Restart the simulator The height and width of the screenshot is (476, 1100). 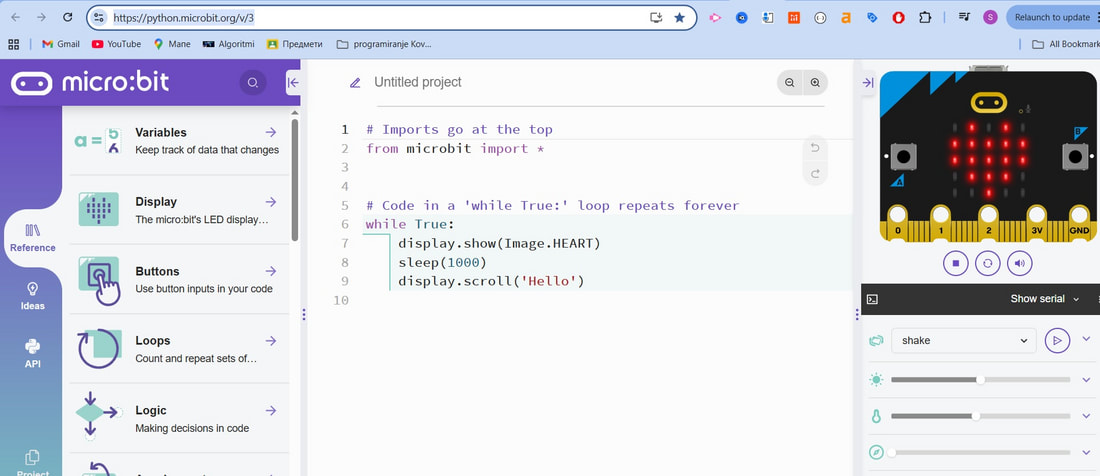(x=988, y=264)
